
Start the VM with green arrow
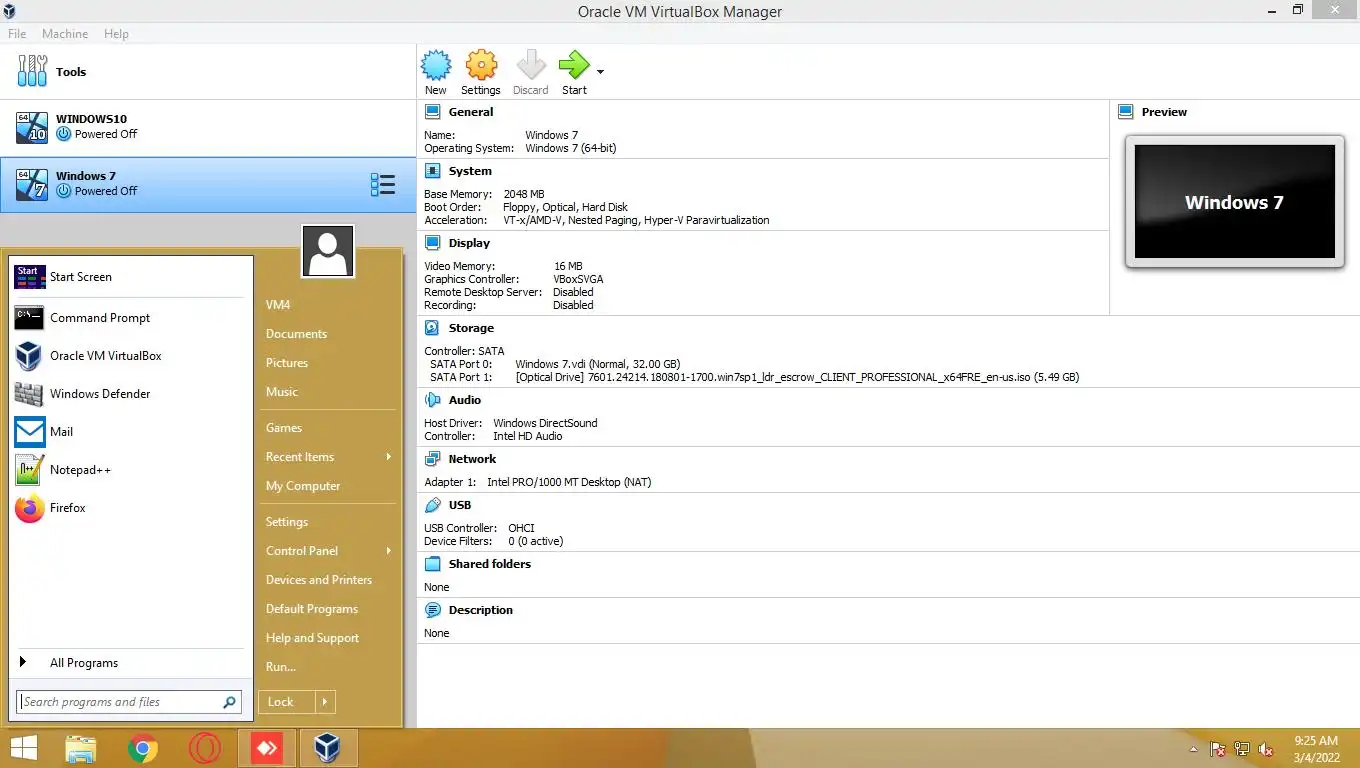[x=574, y=66]
